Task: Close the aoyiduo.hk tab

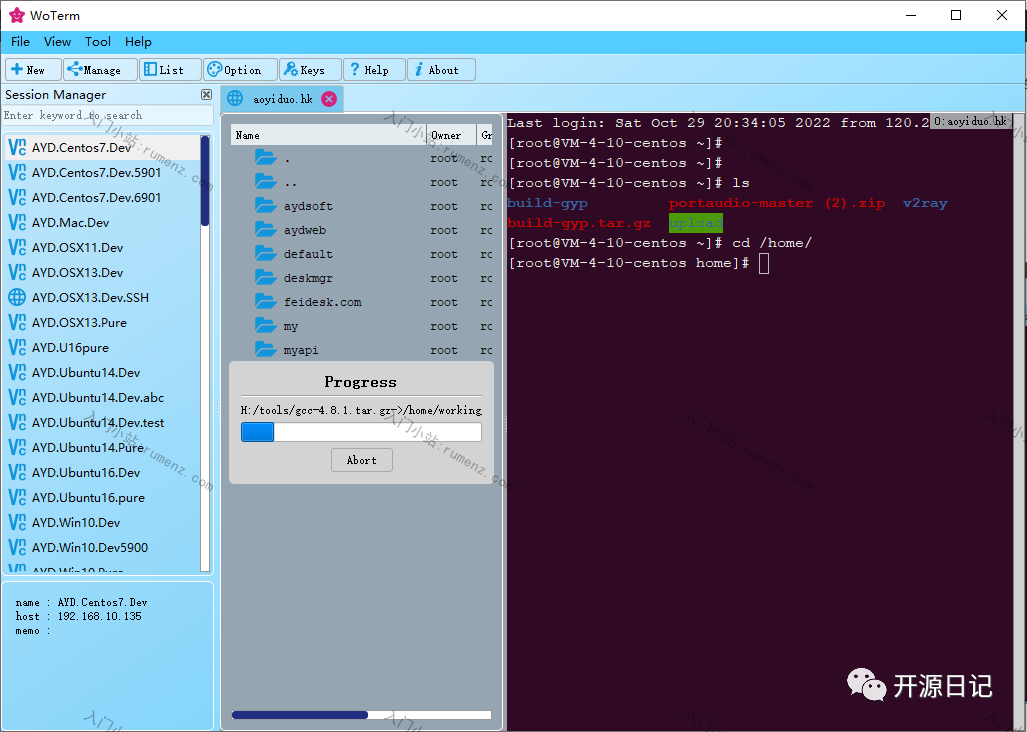Action: [329, 99]
